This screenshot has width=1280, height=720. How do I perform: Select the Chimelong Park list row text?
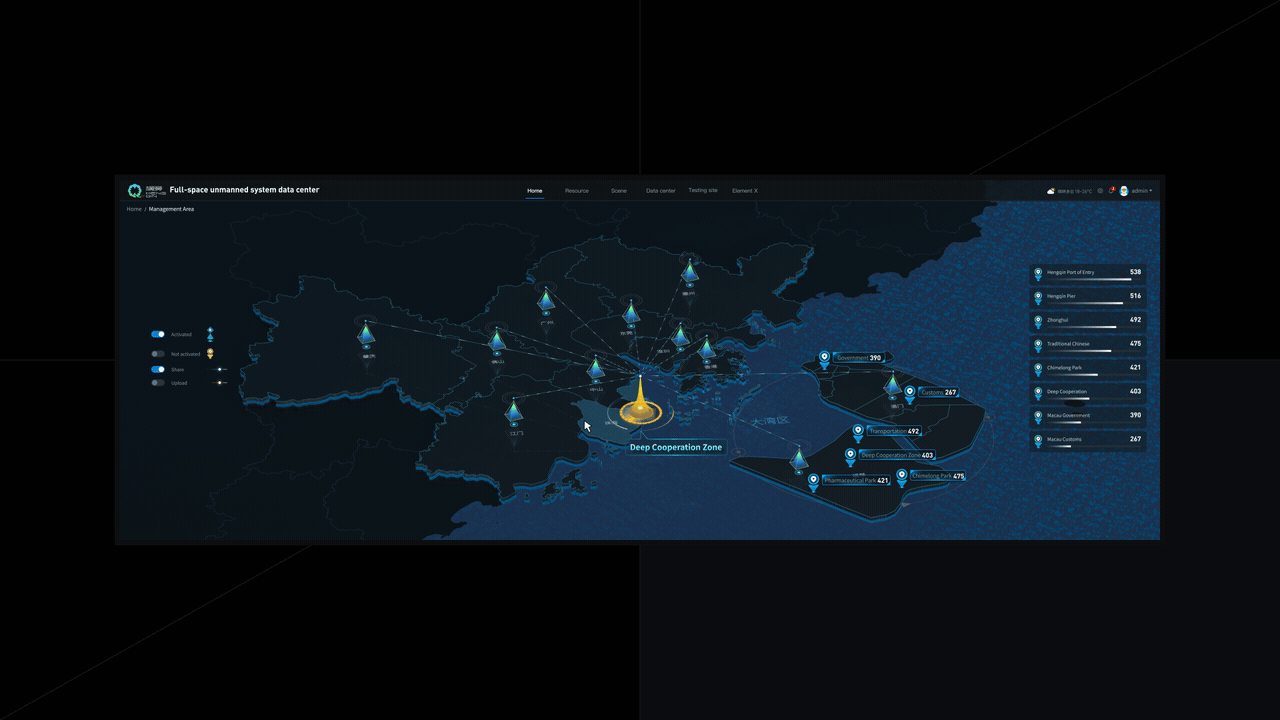click(1064, 367)
